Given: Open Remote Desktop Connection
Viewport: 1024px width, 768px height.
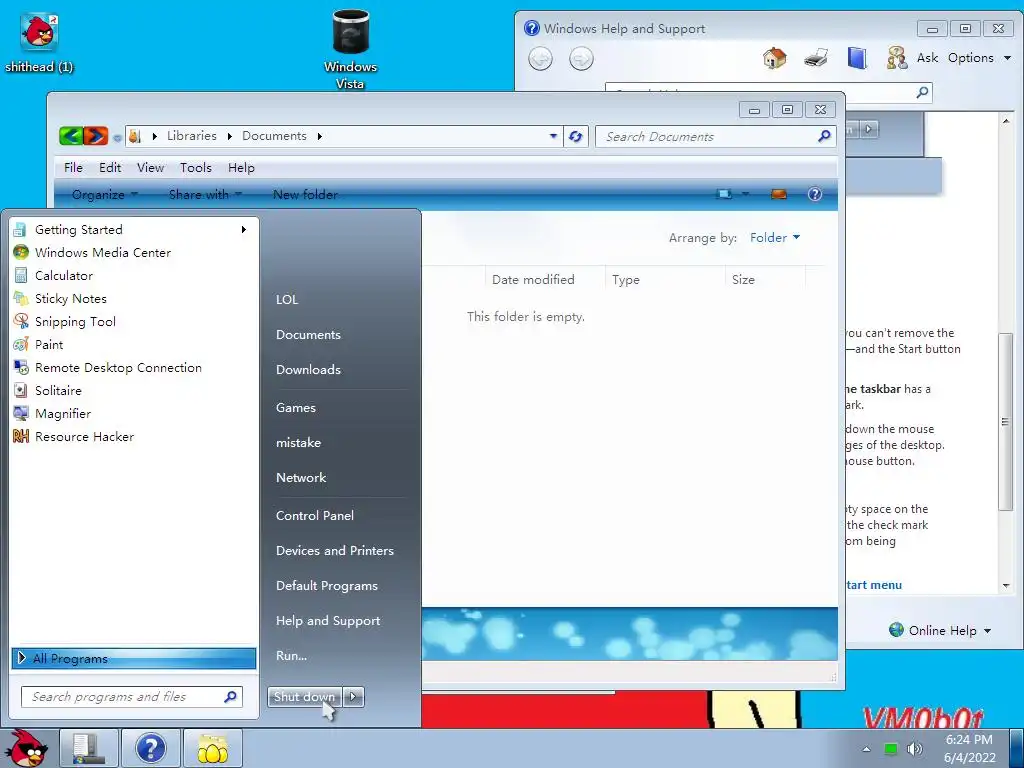Looking at the screenshot, I should click(133, 367).
